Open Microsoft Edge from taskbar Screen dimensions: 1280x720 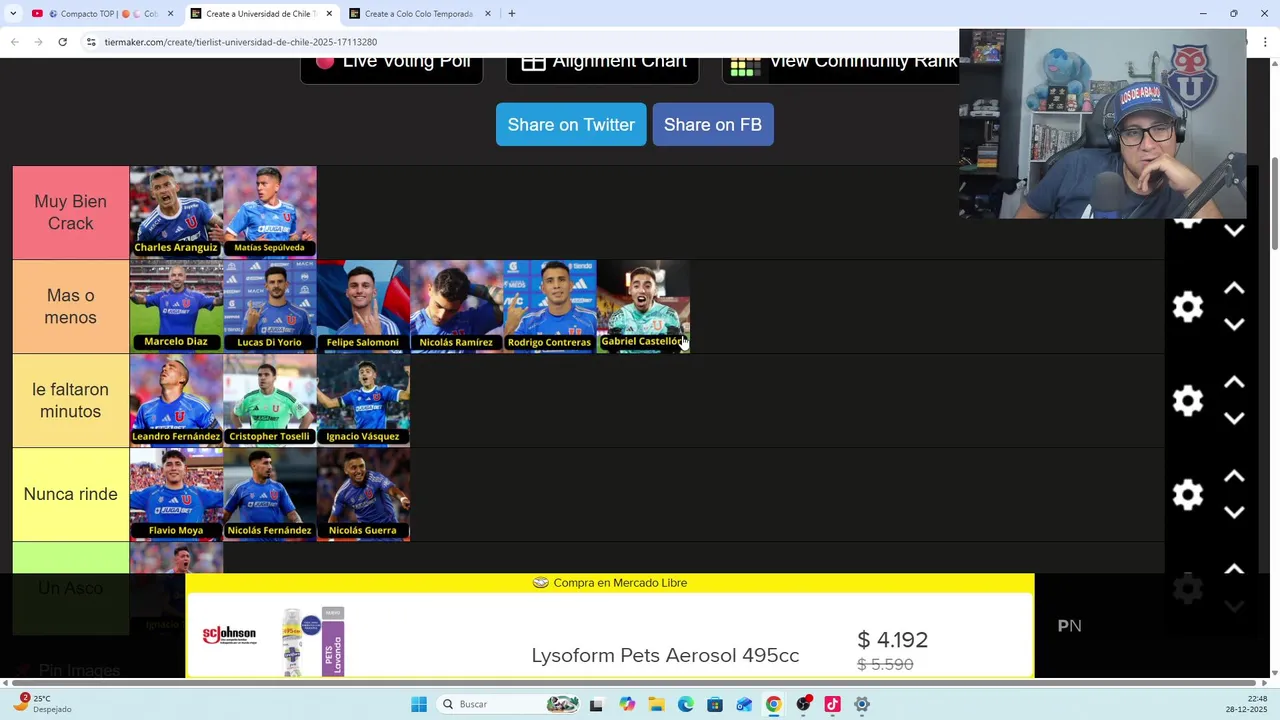tap(686, 704)
